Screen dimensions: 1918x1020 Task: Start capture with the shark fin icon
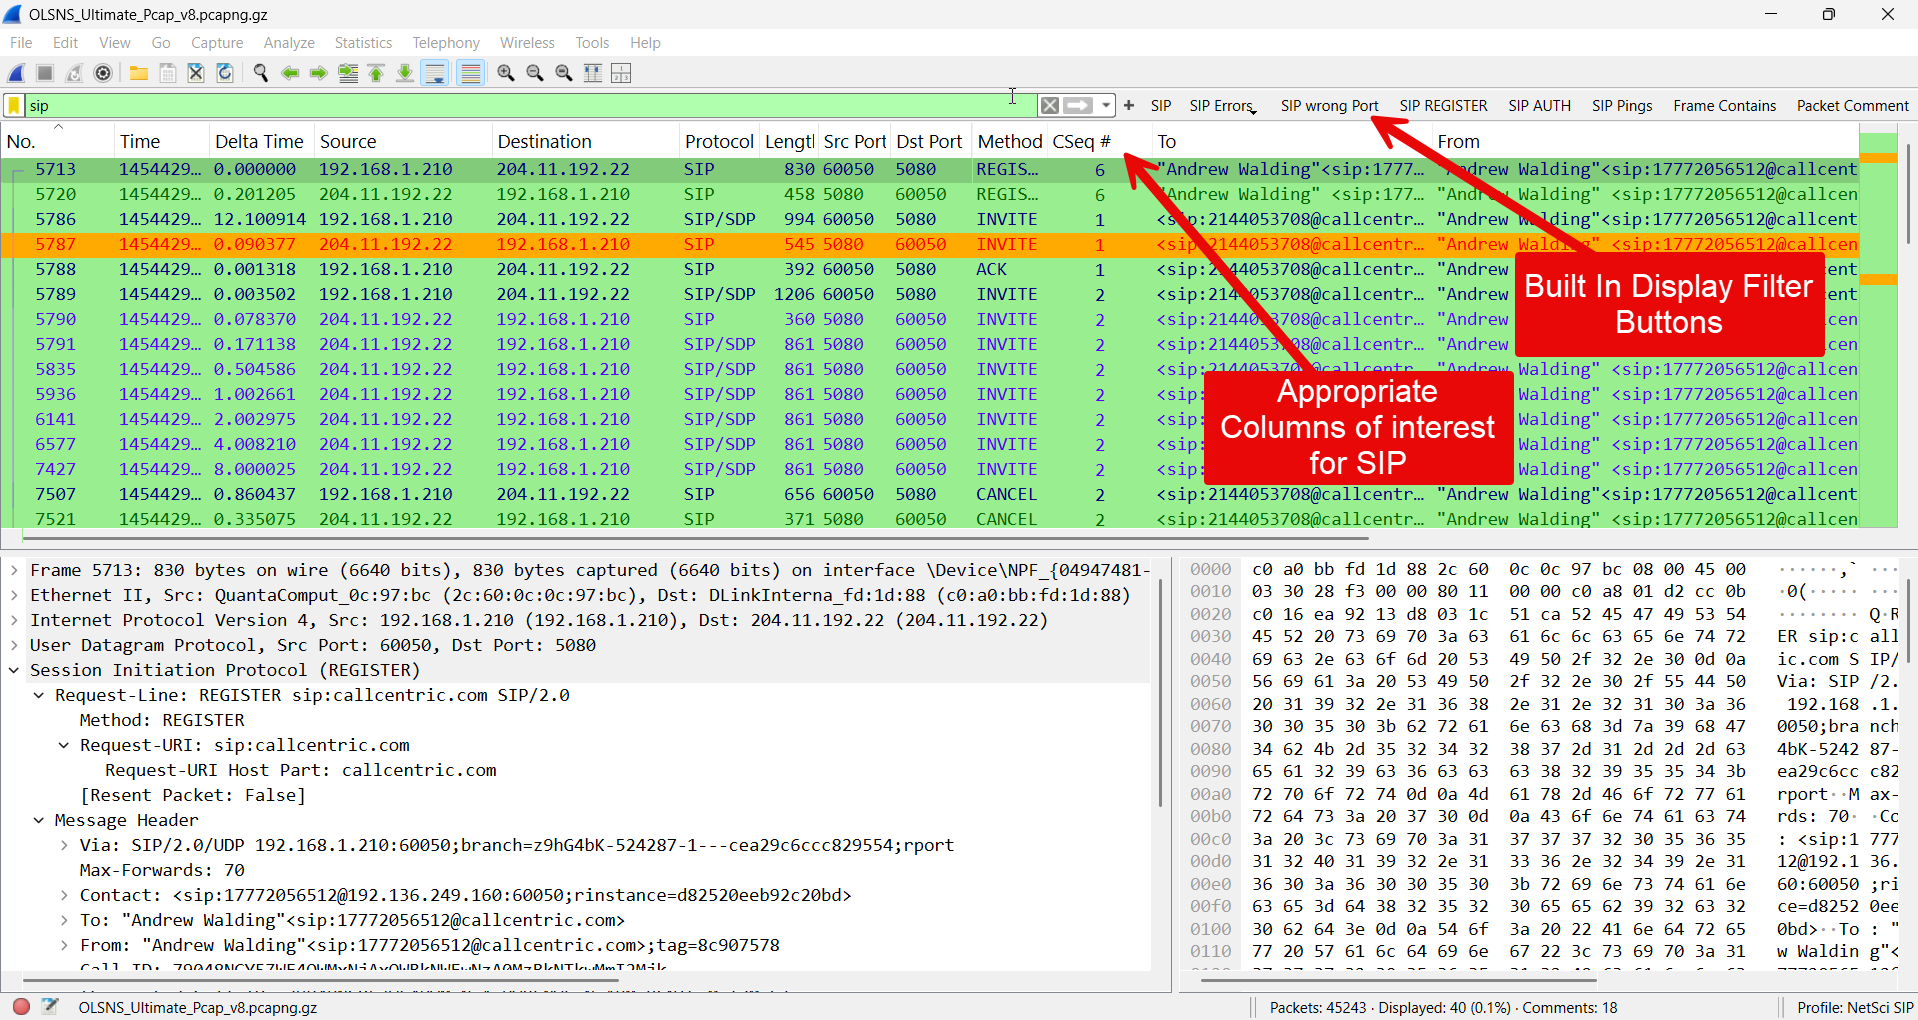pos(17,73)
